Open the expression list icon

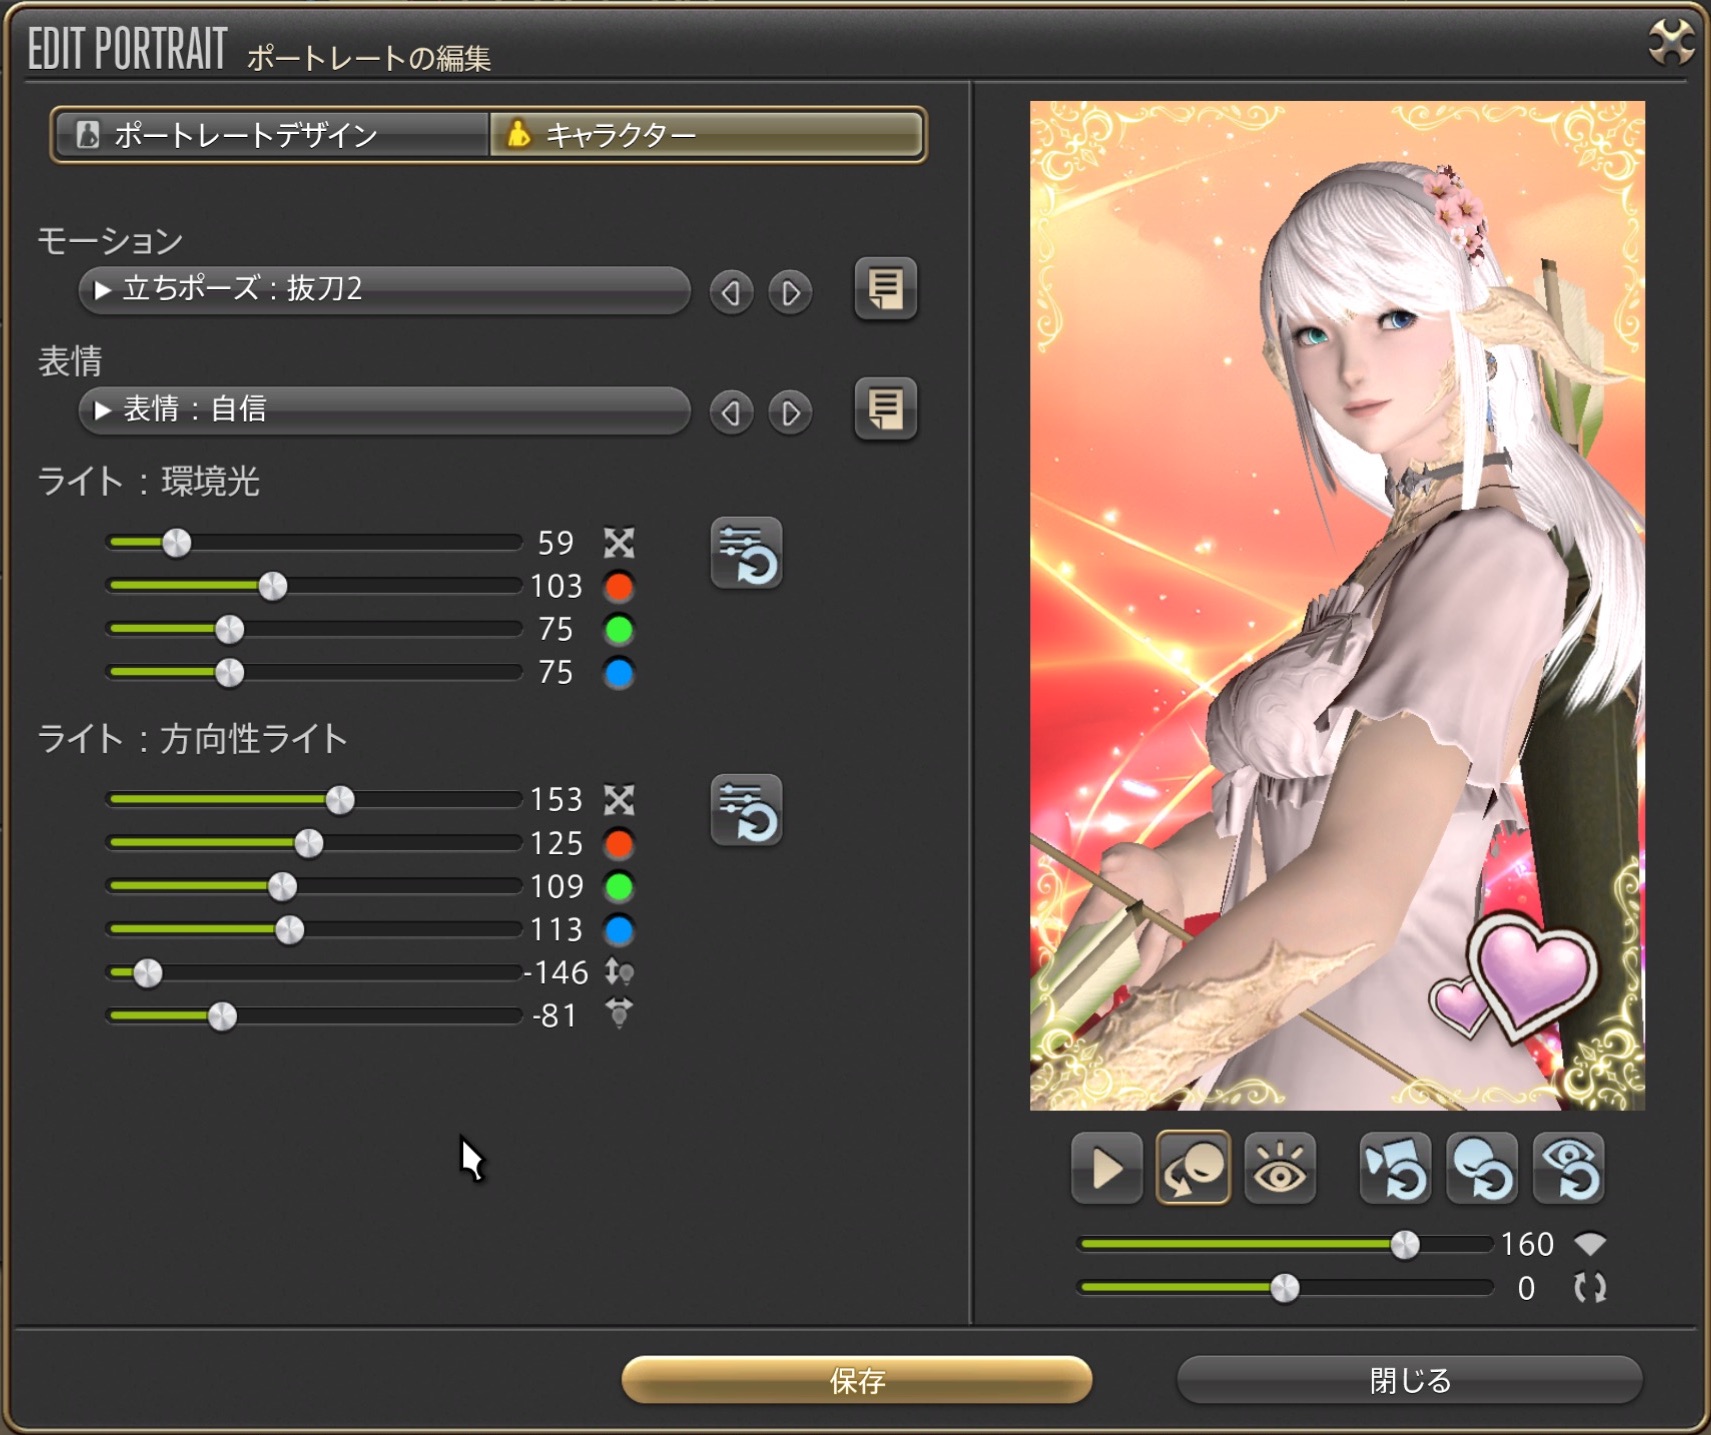coord(885,409)
